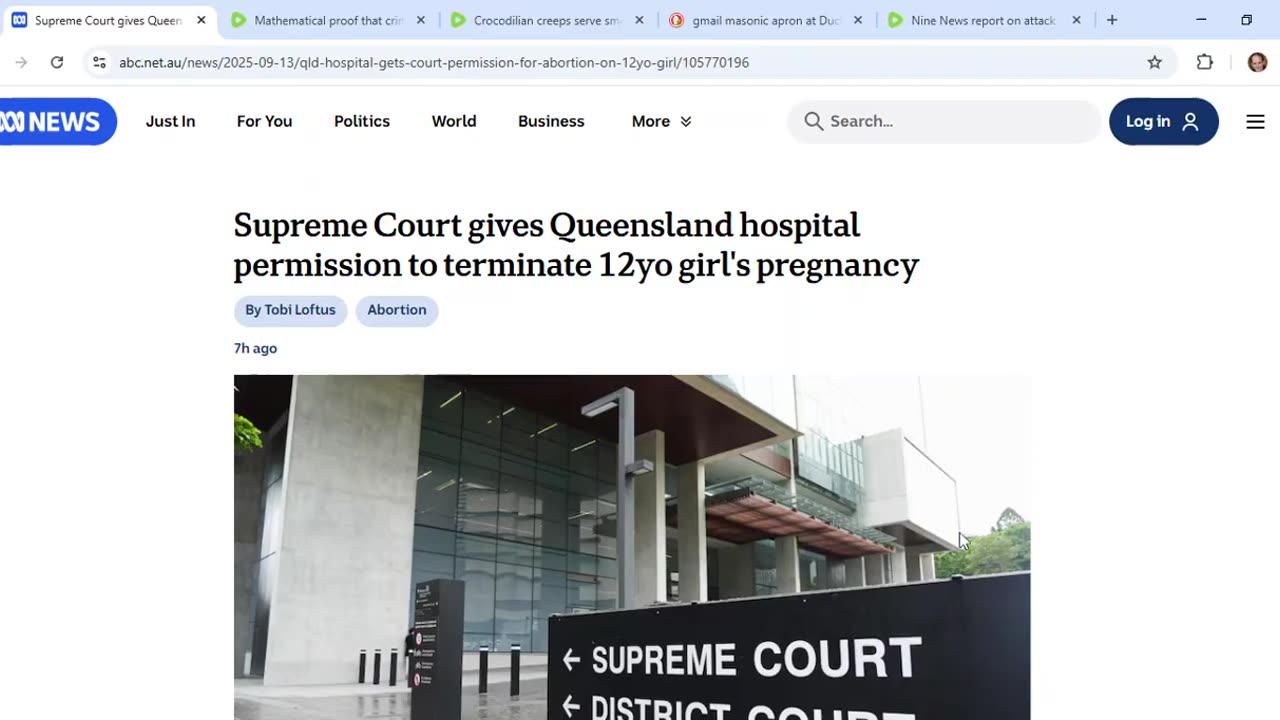The width and height of the screenshot is (1280, 720).
Task: Expand the More navigation dropdown
Action: coord(661,121)
